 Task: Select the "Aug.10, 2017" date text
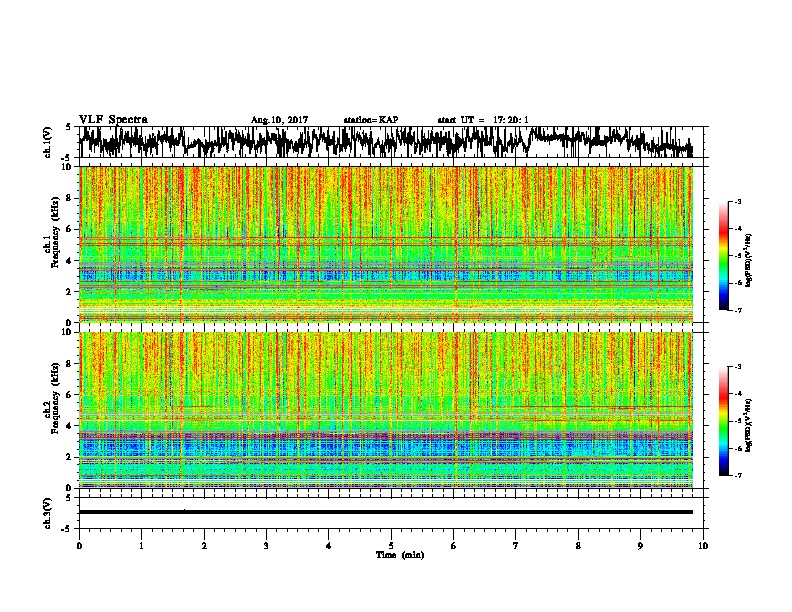tap(279, 120)
